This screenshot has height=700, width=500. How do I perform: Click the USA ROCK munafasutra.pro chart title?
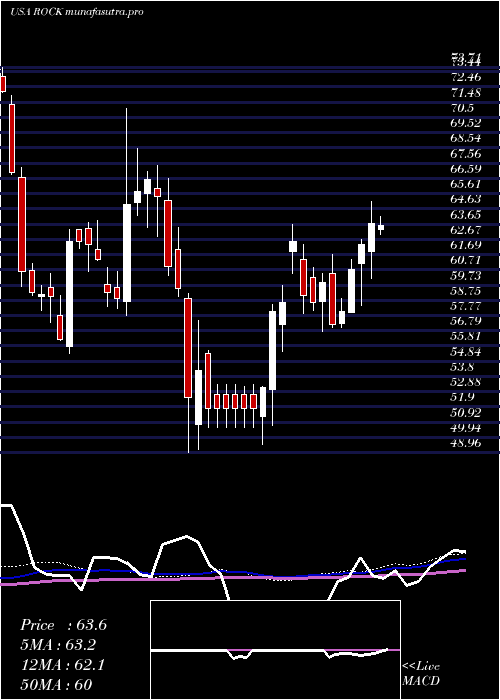pyautogui.click(x=76, y=12)
